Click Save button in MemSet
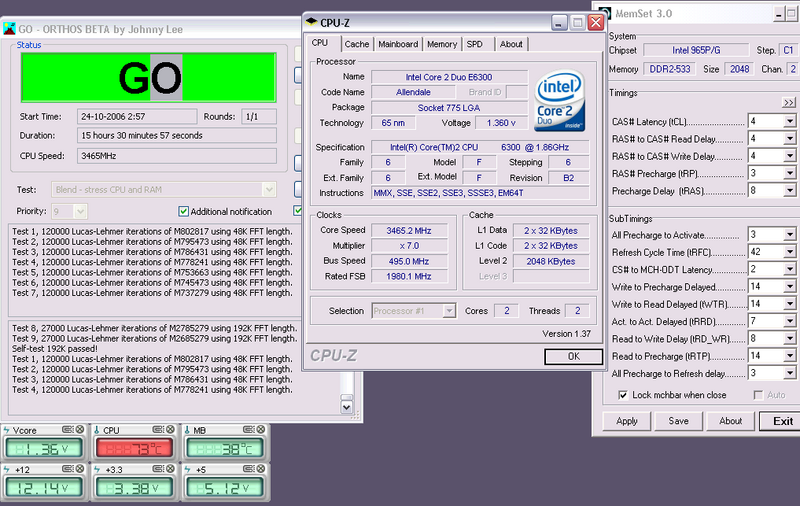Image resolution: width=800 pixels, height=506 pixels. pyautogui.click(x=679, y=421)
